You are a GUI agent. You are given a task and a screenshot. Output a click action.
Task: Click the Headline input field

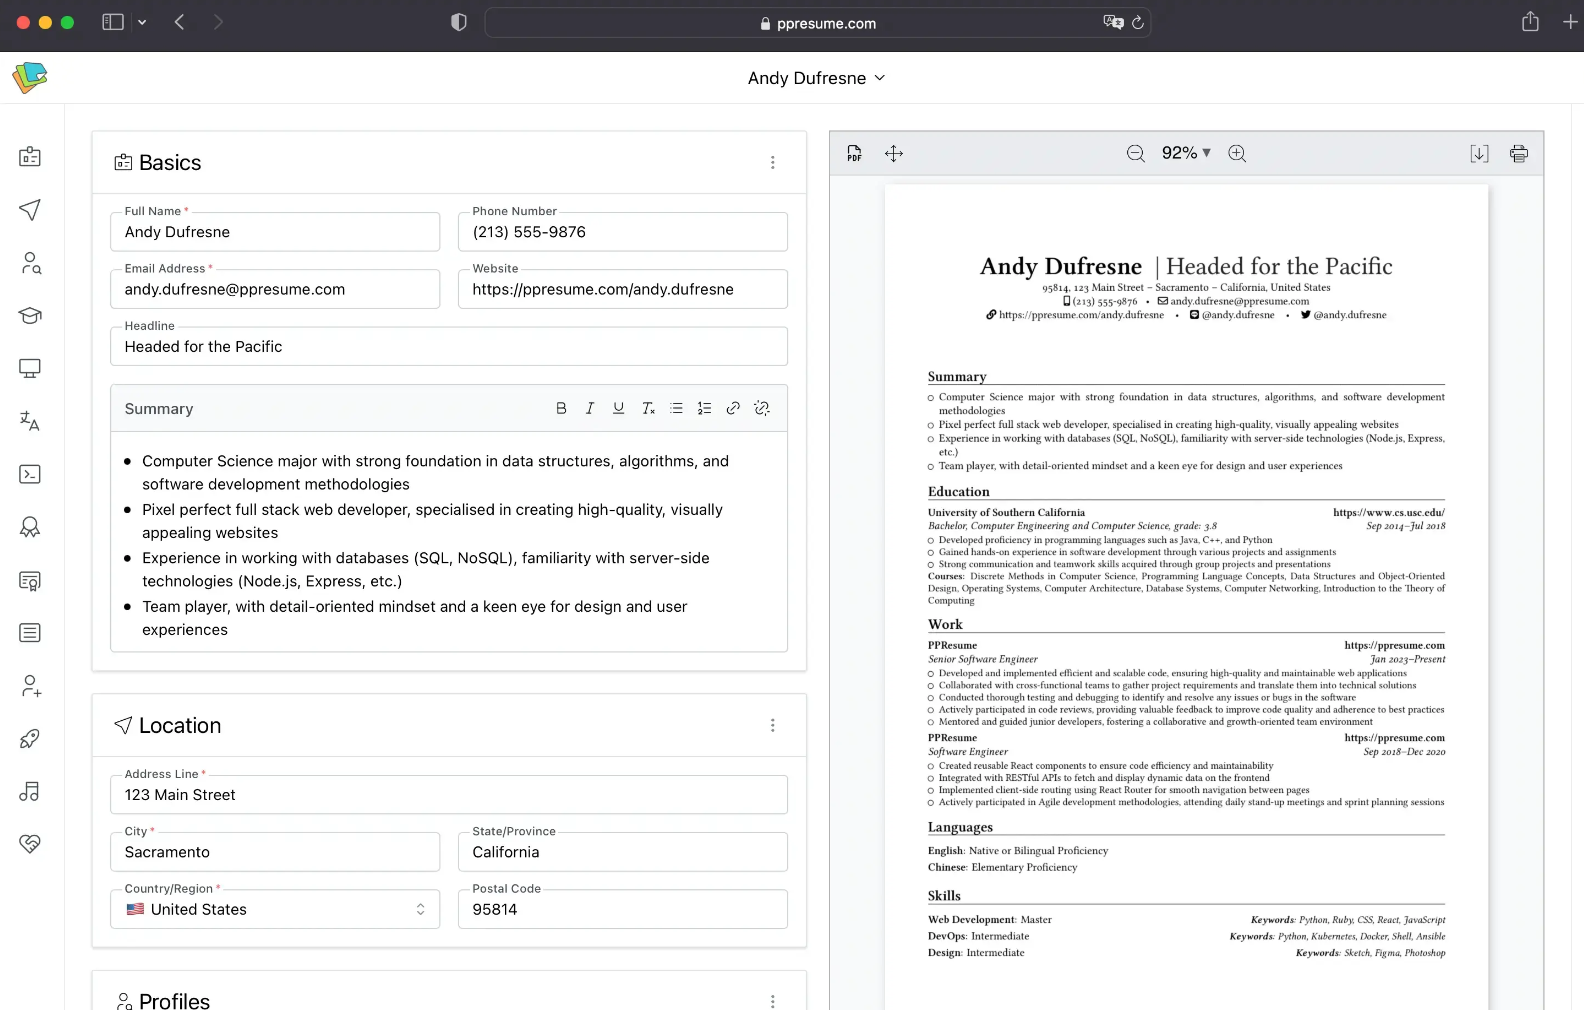[448, 347]
